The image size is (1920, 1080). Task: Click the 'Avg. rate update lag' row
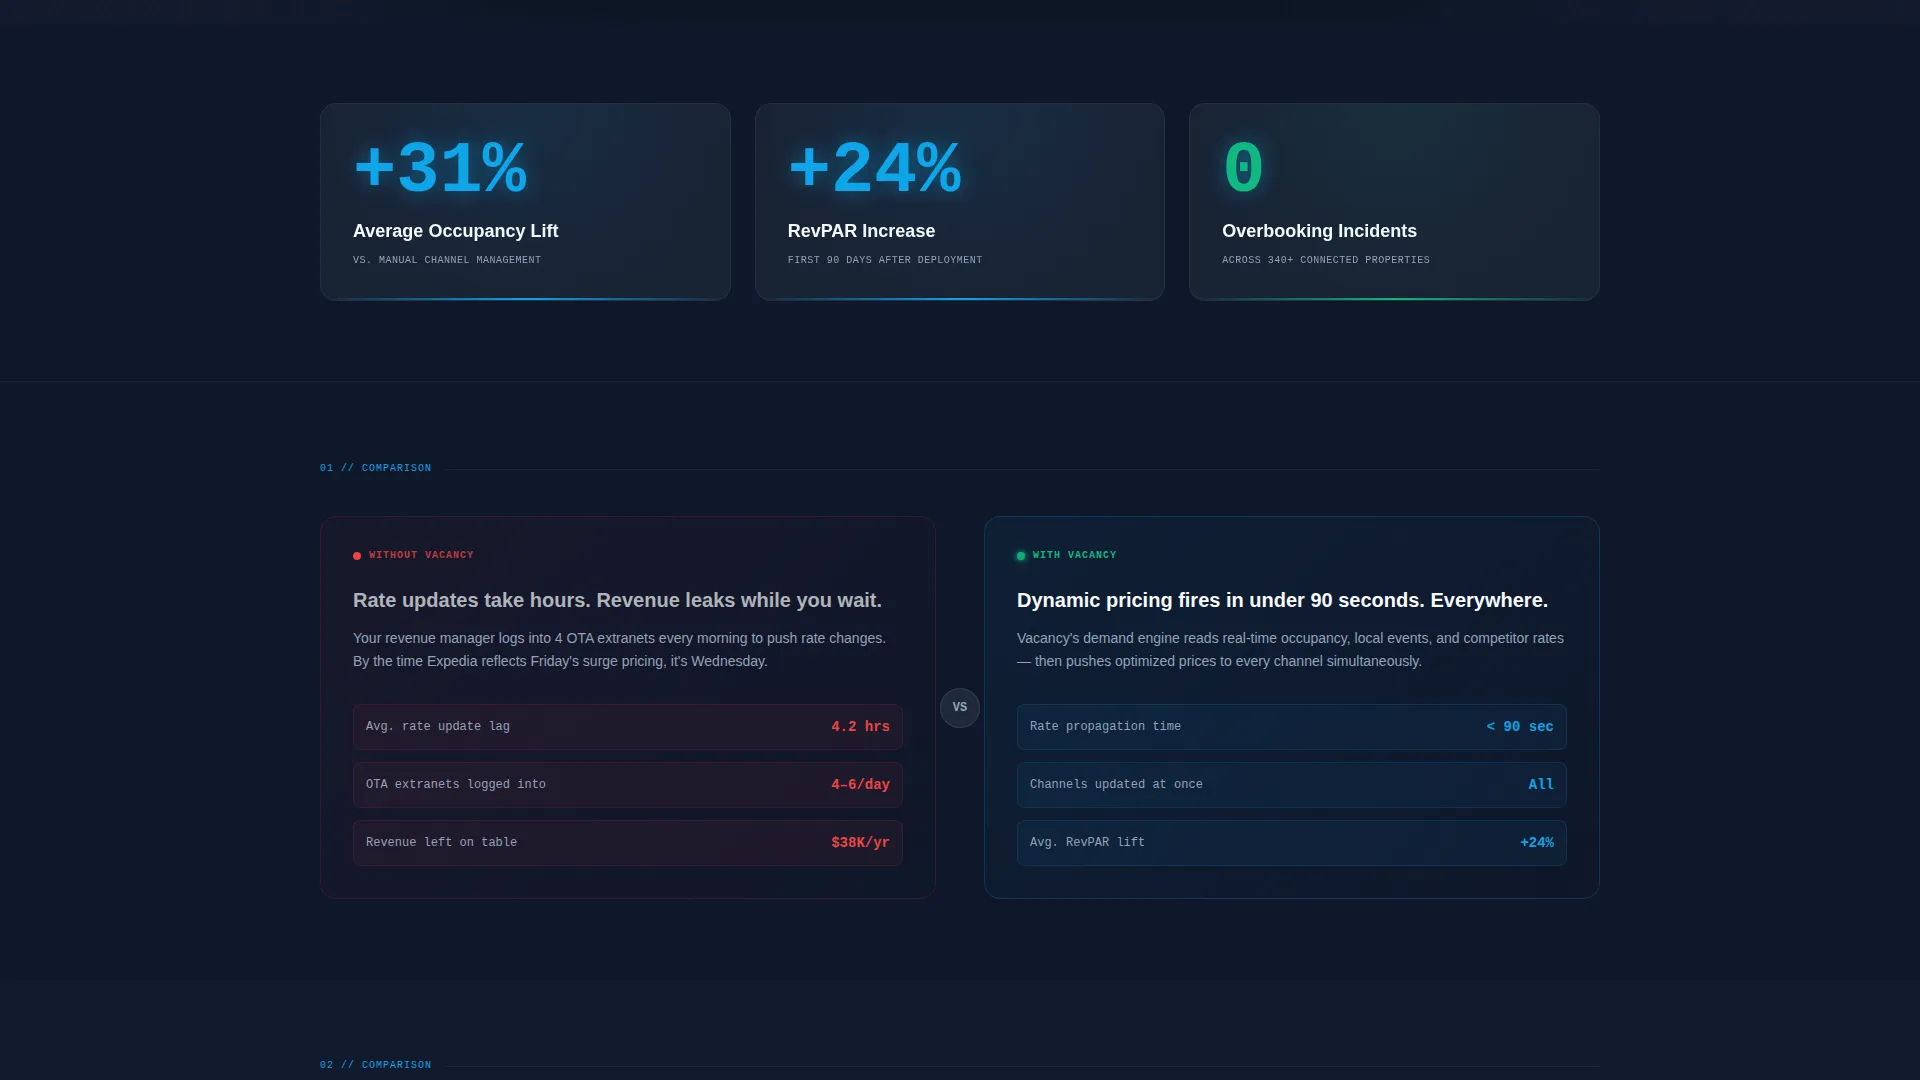[x=628, y=727]
